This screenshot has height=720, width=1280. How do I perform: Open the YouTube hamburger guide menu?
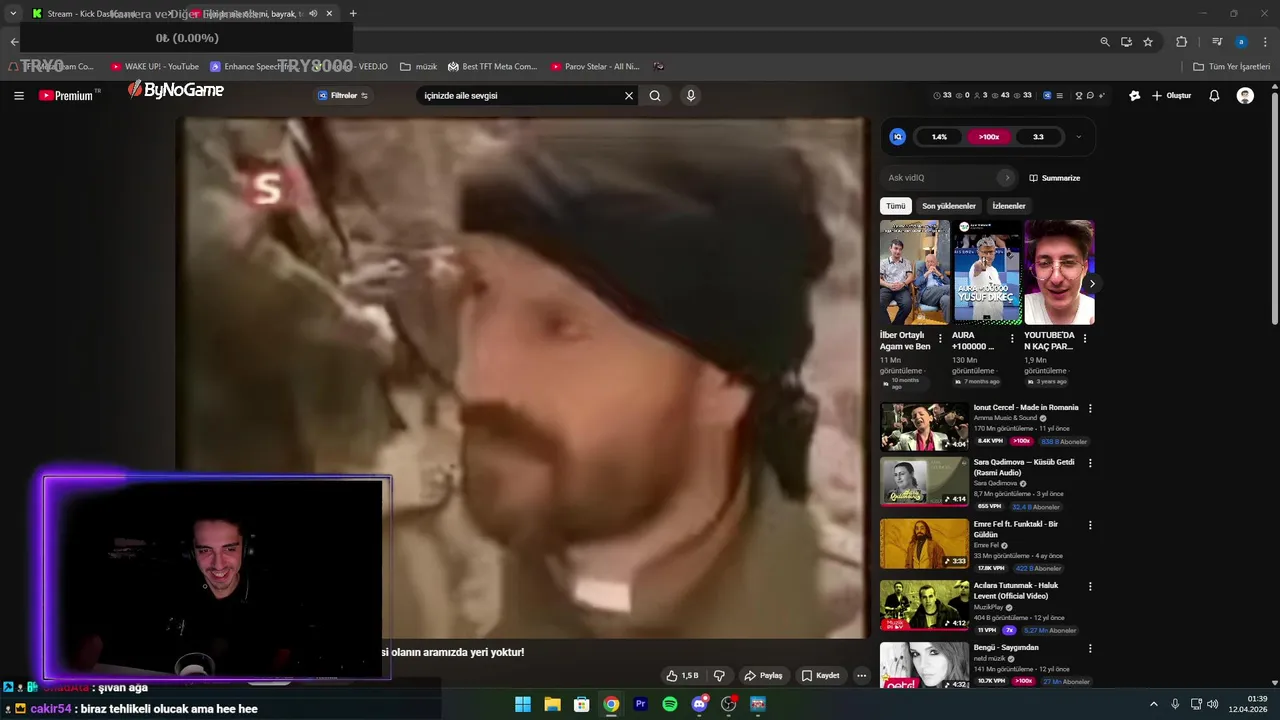click(19, 96)
